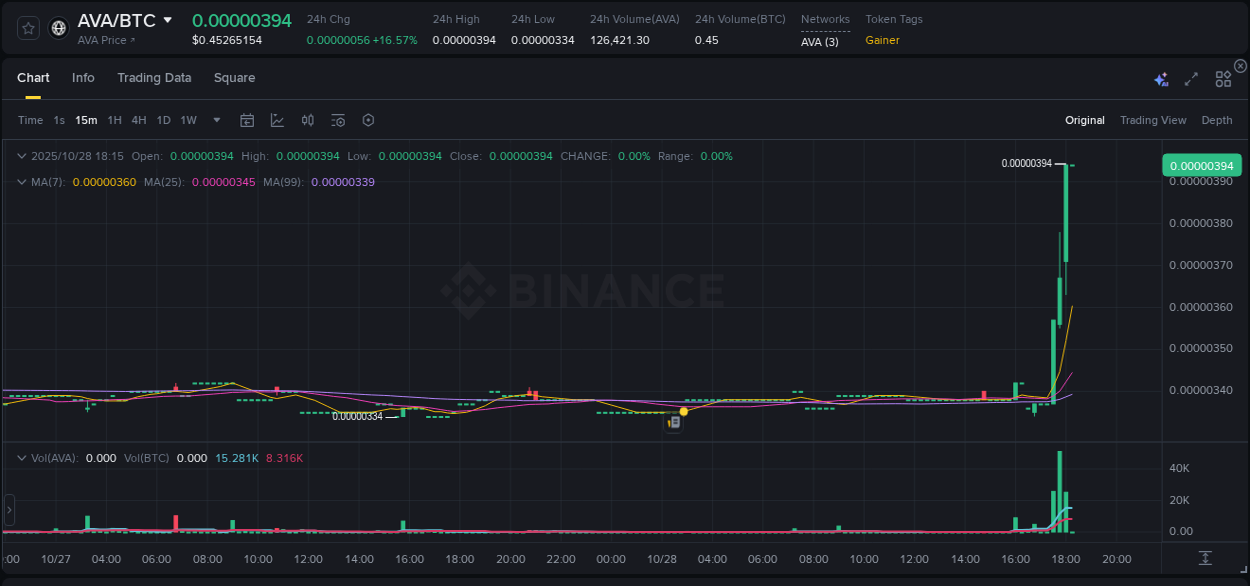This screenshot has width=1250, height=586.
Task: Click the candlestick display icon
Action: point(307,120)
